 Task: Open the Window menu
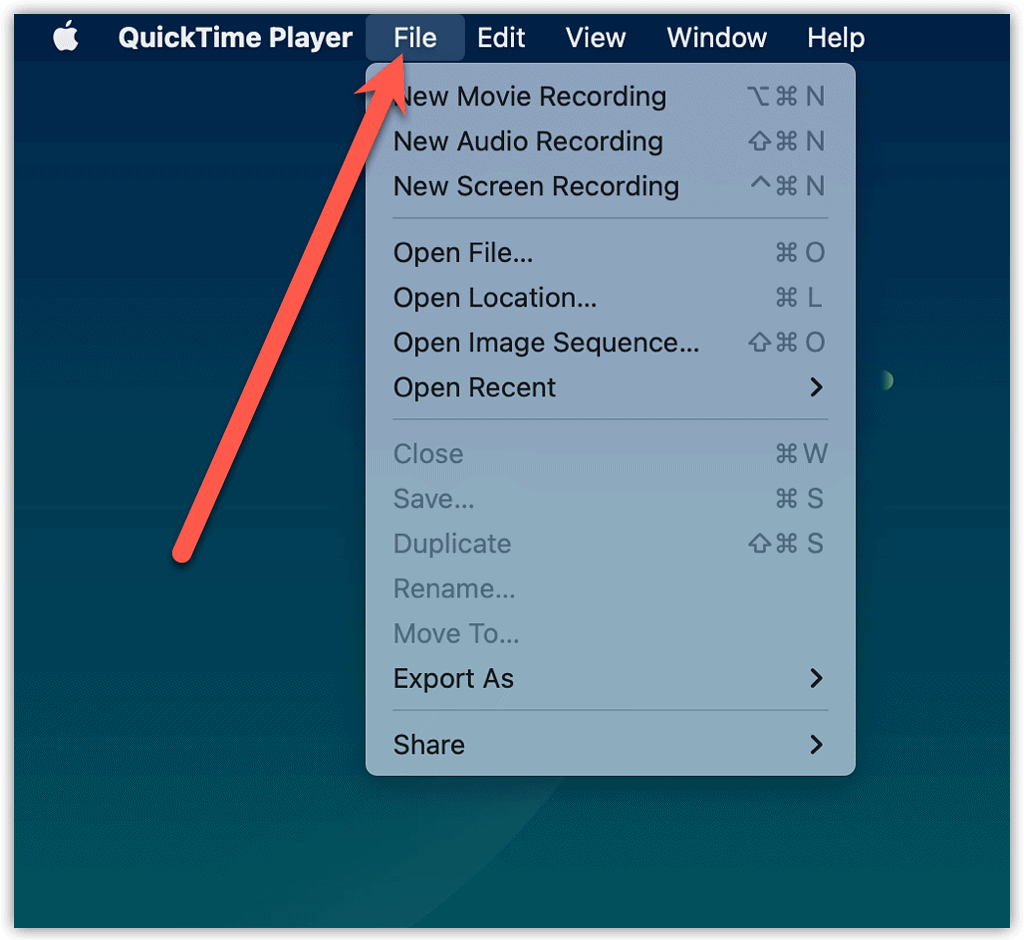(x=716, y=37)
